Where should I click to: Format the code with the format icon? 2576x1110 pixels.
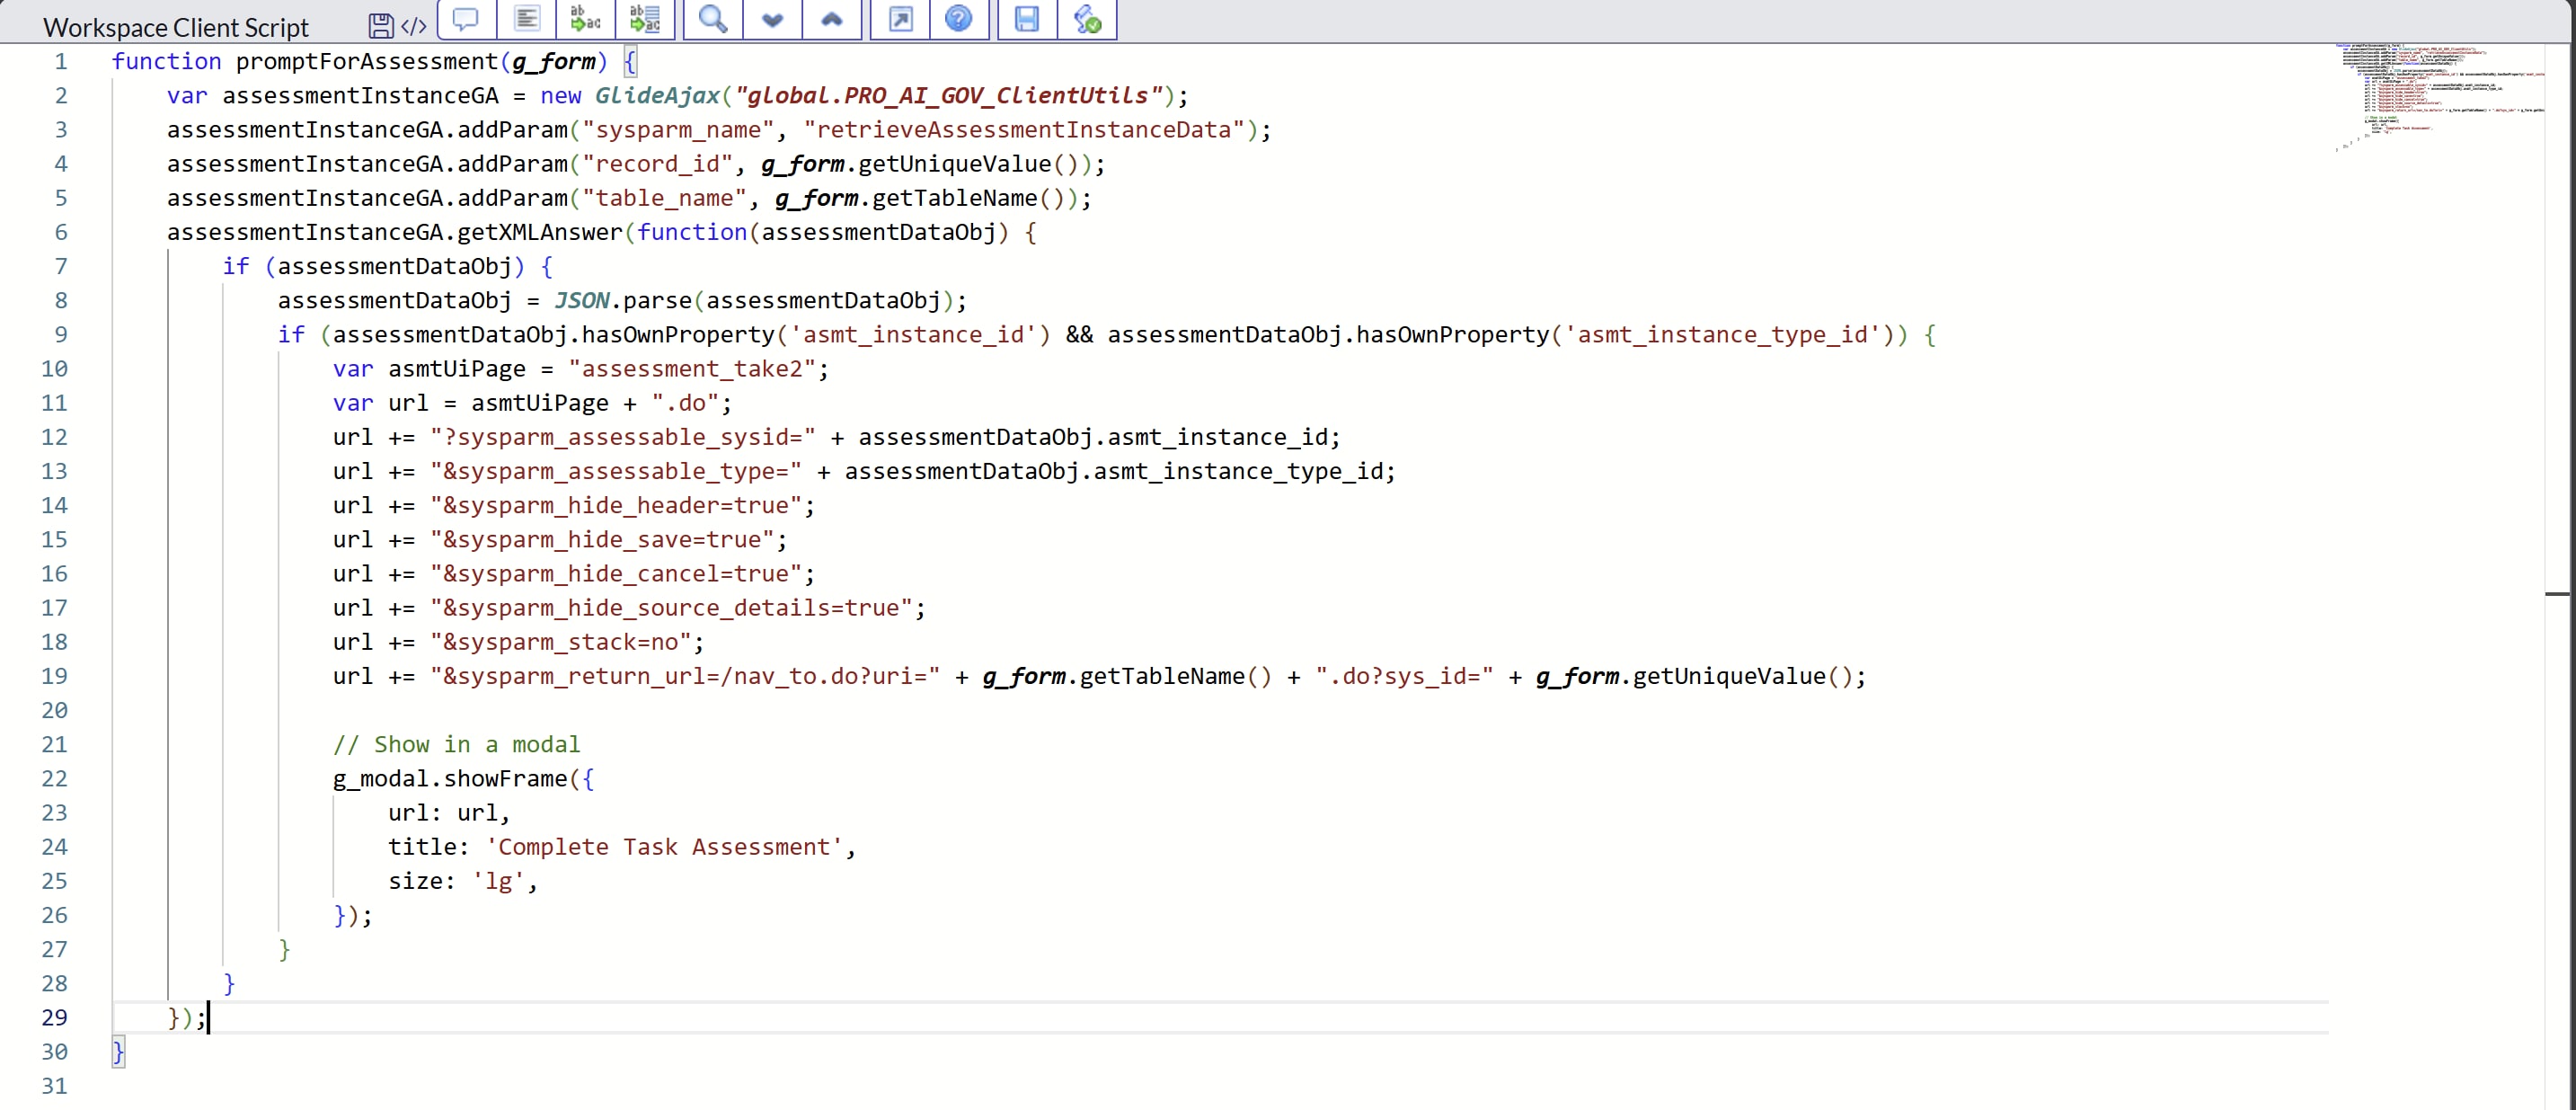pos(526,20)
